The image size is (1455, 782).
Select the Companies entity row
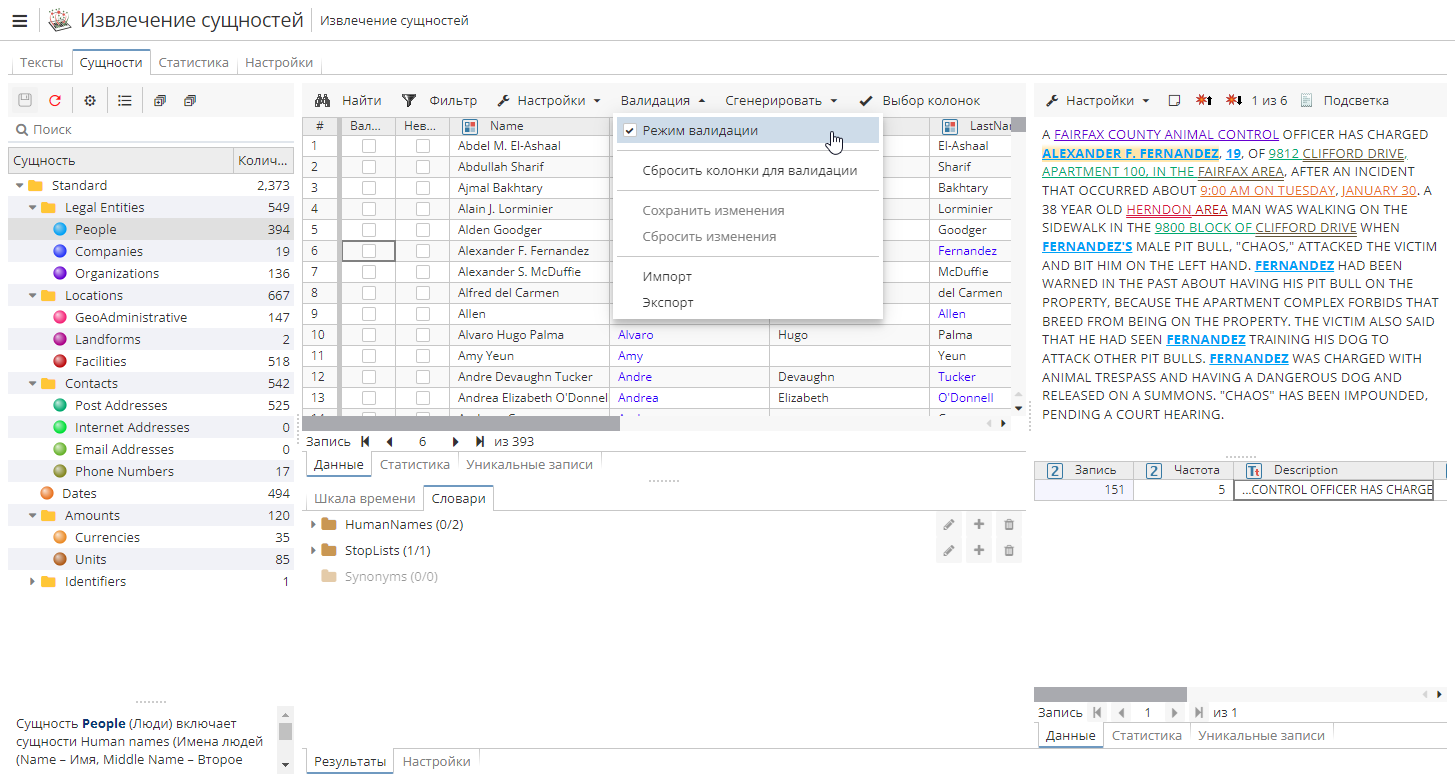pos(151,252)
